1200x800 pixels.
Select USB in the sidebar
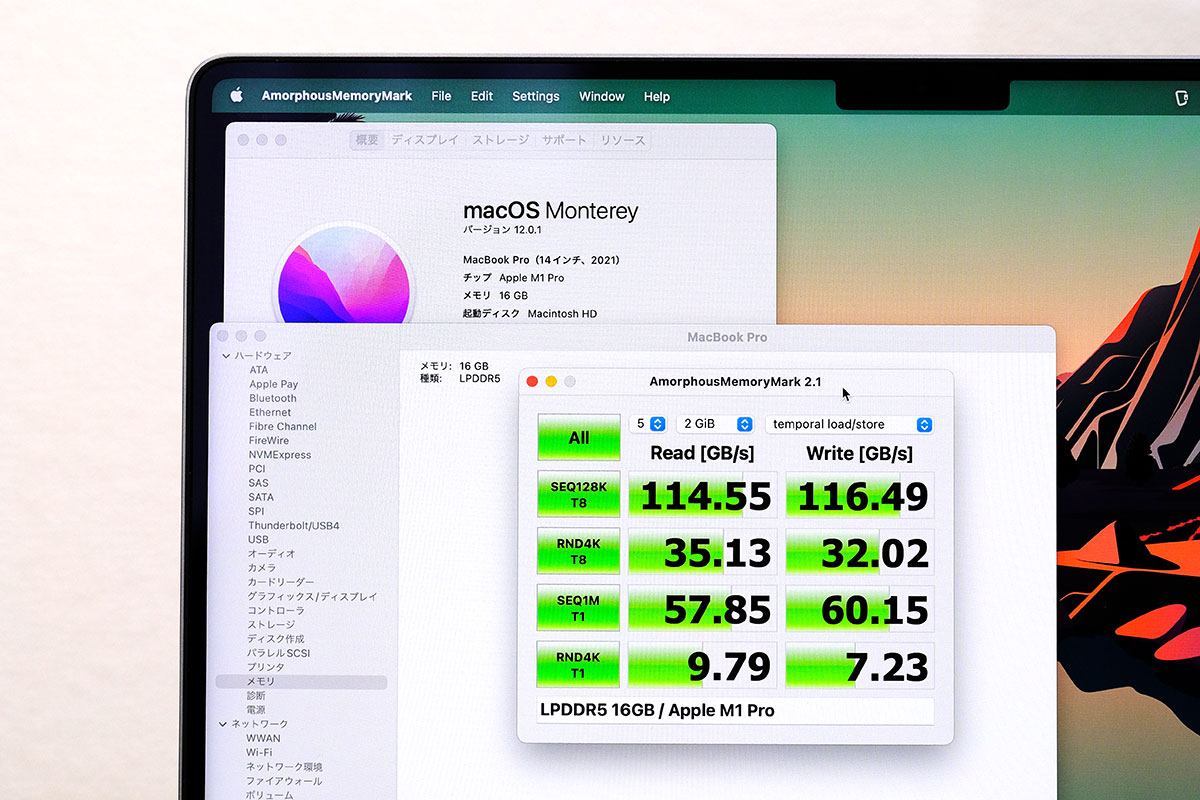pos(259,539)
